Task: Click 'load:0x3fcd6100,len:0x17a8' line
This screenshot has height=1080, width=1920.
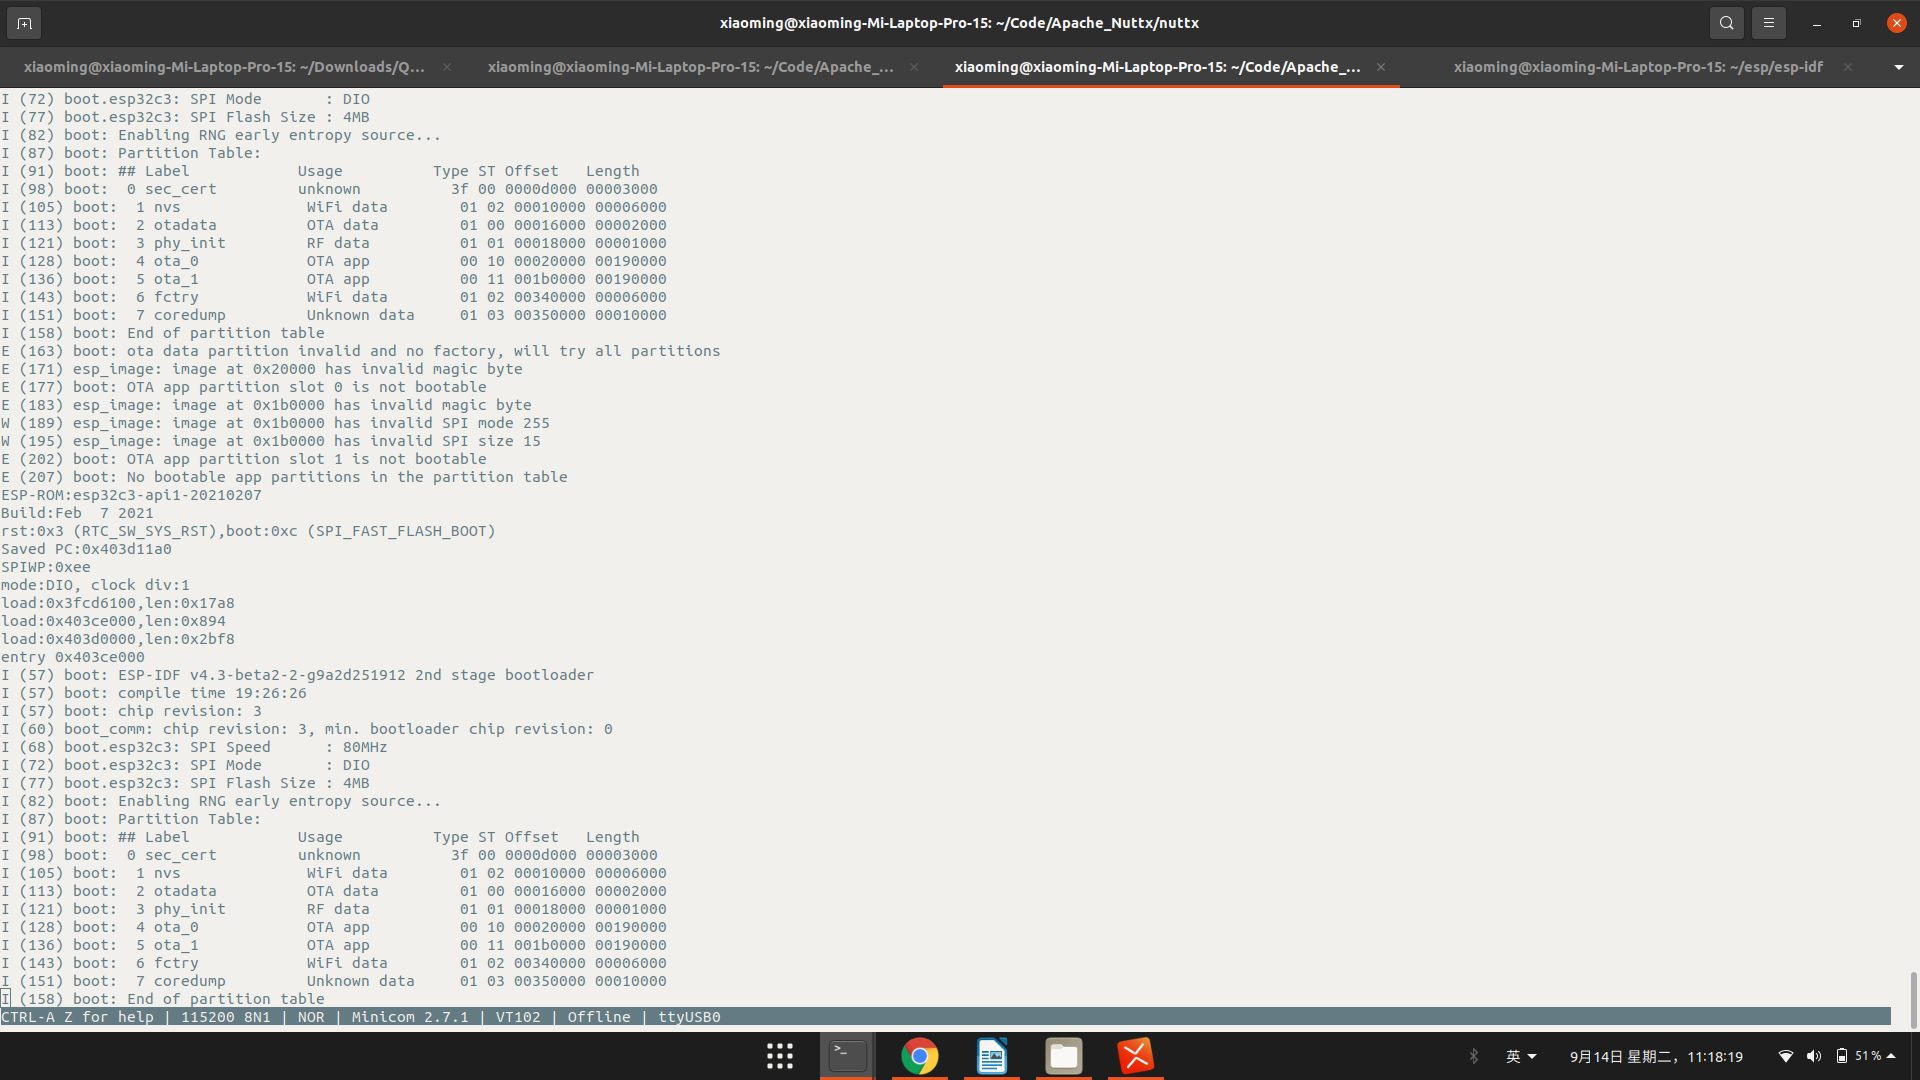Action: (x=118, y=603)
